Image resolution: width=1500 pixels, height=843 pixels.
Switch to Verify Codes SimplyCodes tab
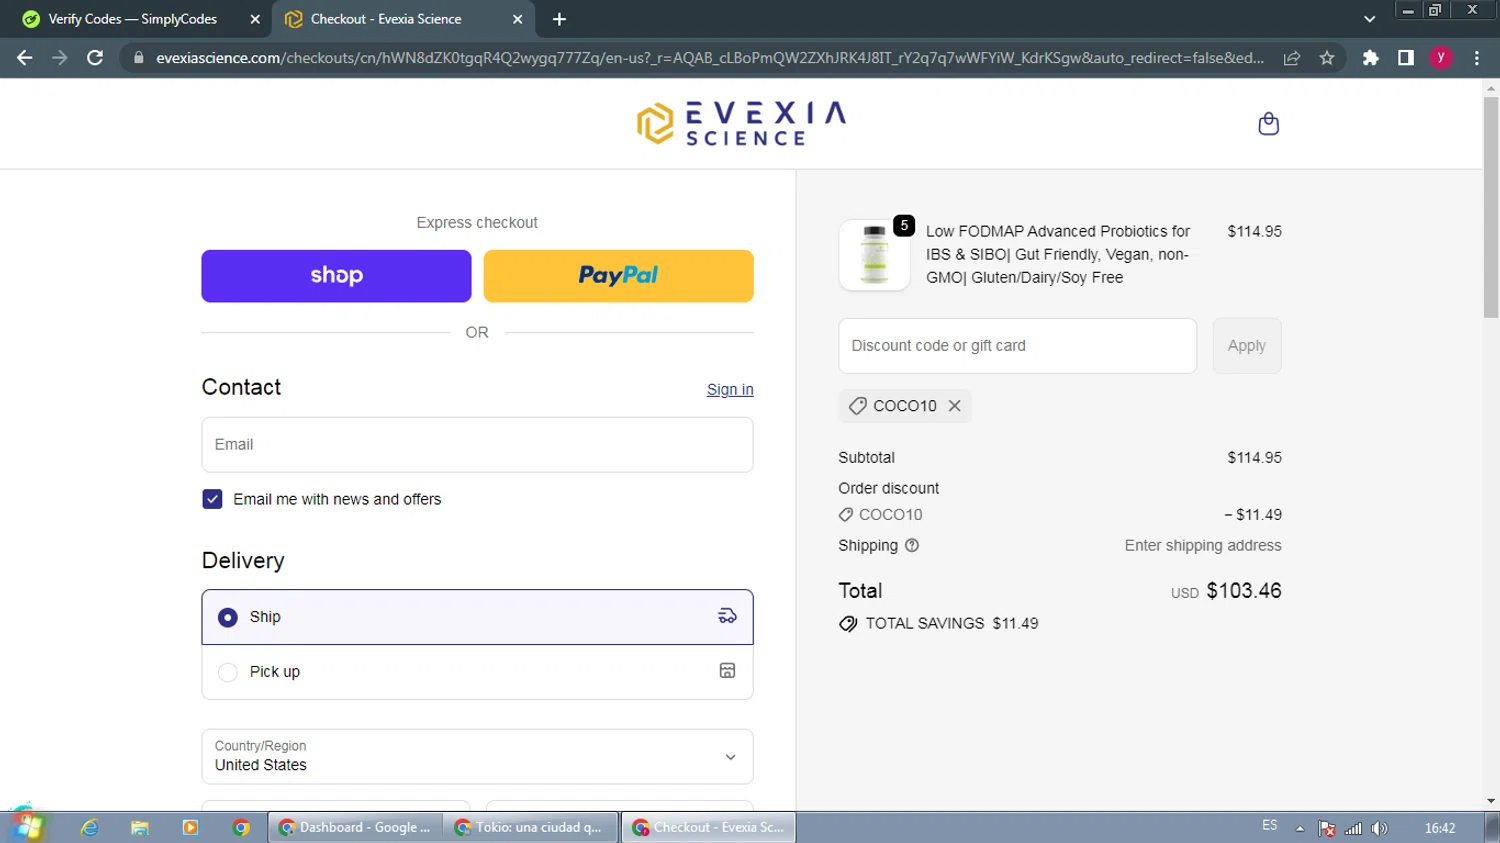pyautogui.click(x=133, y=19)
